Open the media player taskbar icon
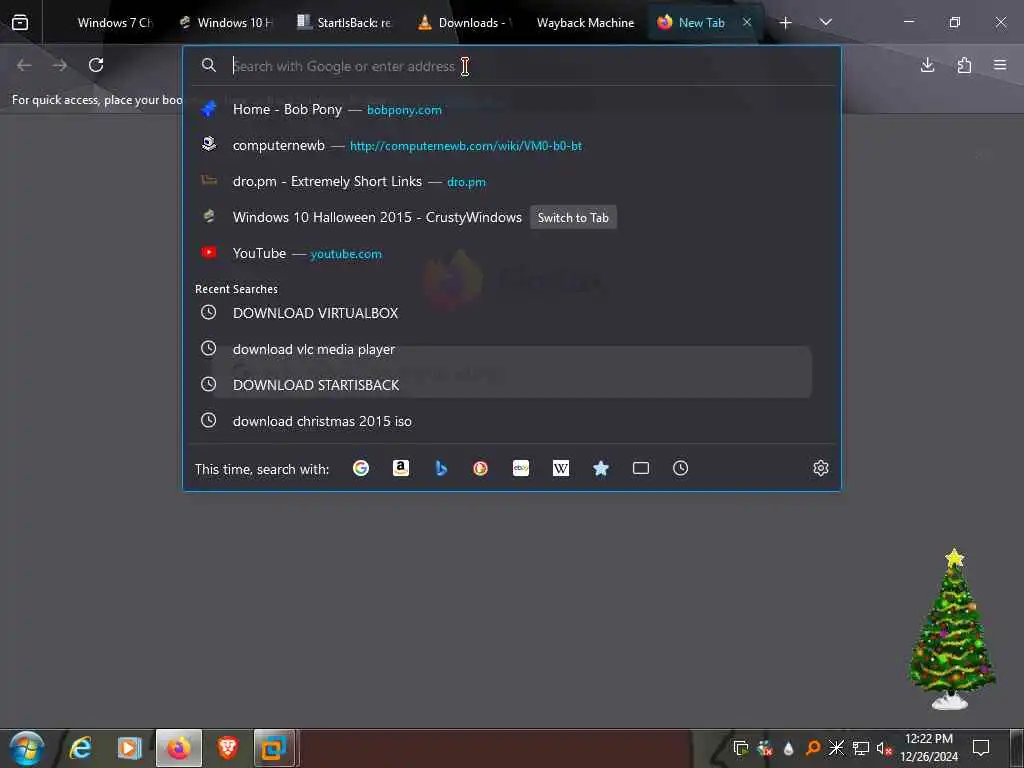 pyautogui.click(x=129, y=748)
